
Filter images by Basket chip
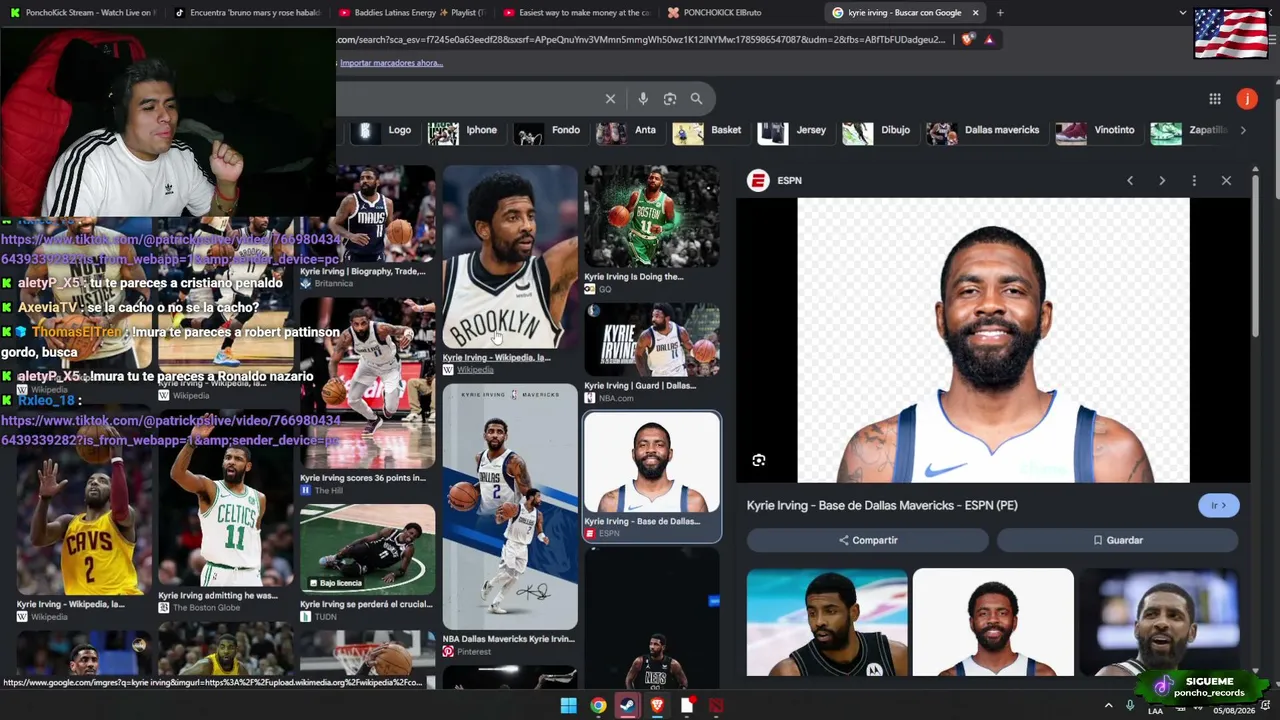(709, 130)
